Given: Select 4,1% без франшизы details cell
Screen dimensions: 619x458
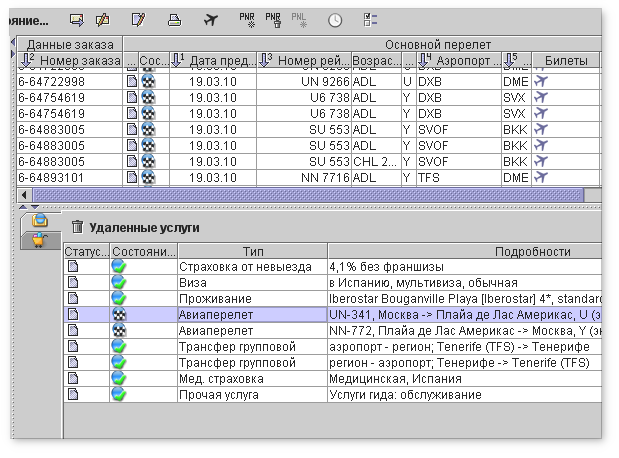Looking at the screenshot, I should 465,267.
